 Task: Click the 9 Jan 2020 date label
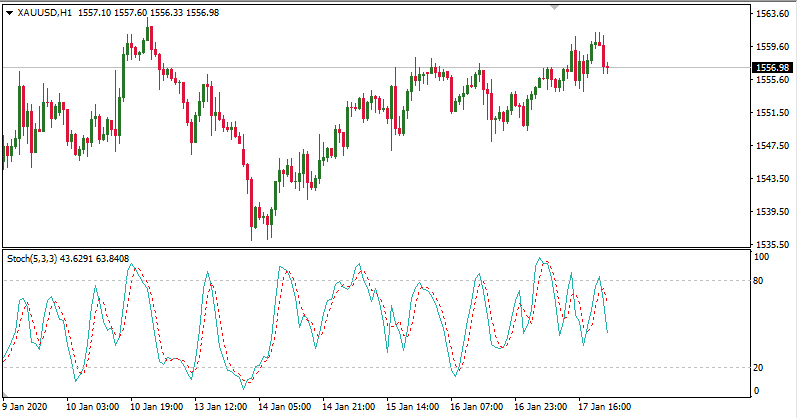[24, 407]
